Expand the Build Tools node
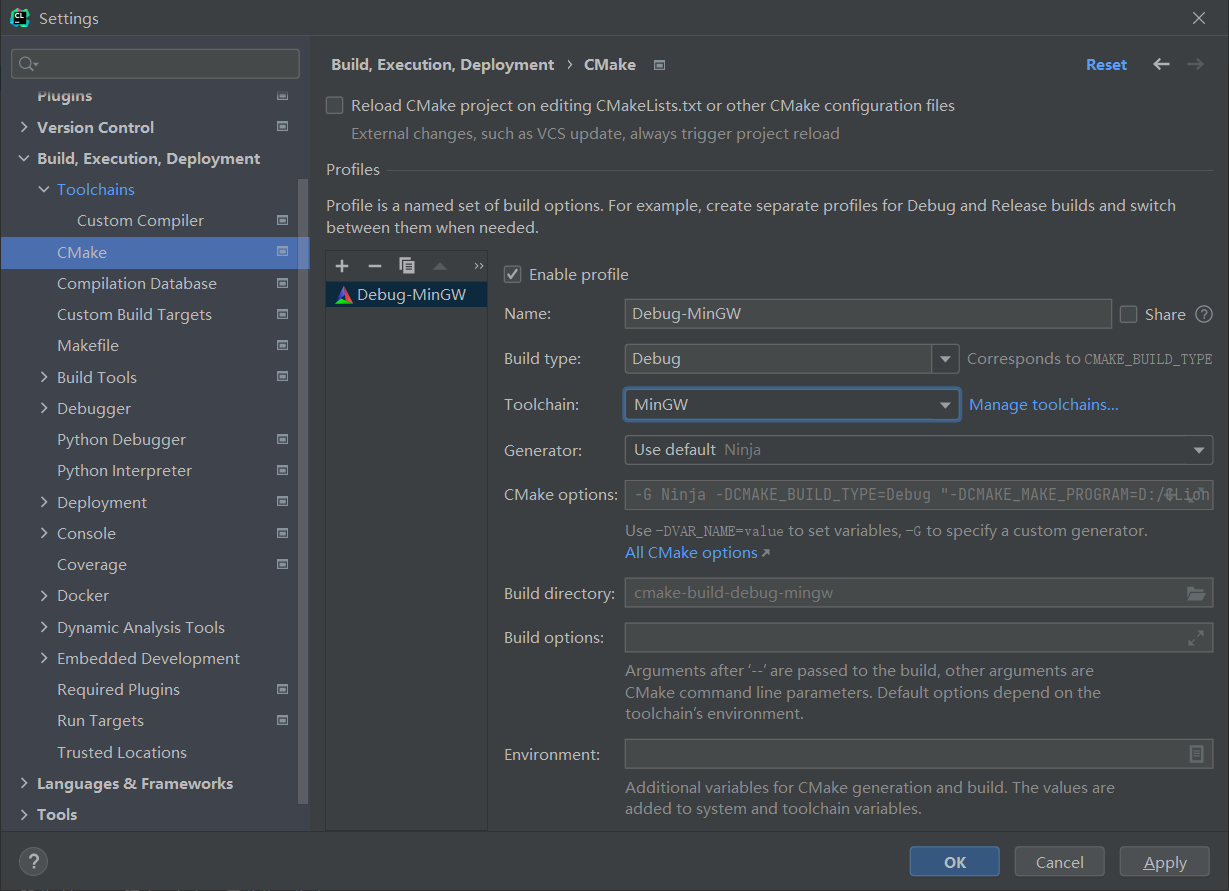The width and height of the screenshot is (1229, 891). [44, 377]
